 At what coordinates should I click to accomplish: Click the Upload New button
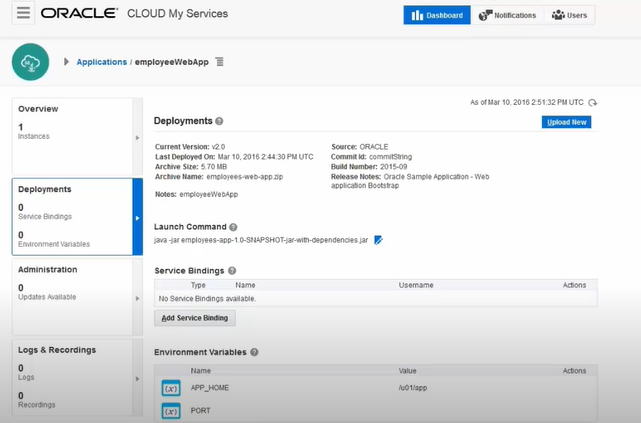[567, 122]
